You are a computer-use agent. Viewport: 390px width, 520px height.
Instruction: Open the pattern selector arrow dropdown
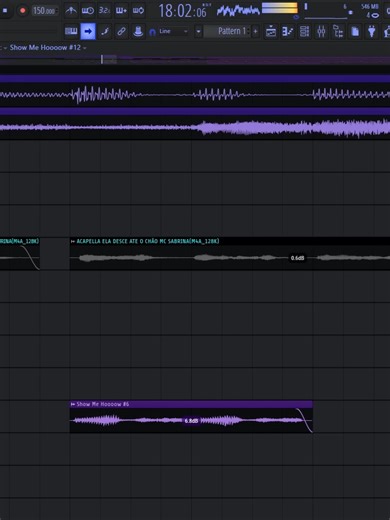[198, 32]
